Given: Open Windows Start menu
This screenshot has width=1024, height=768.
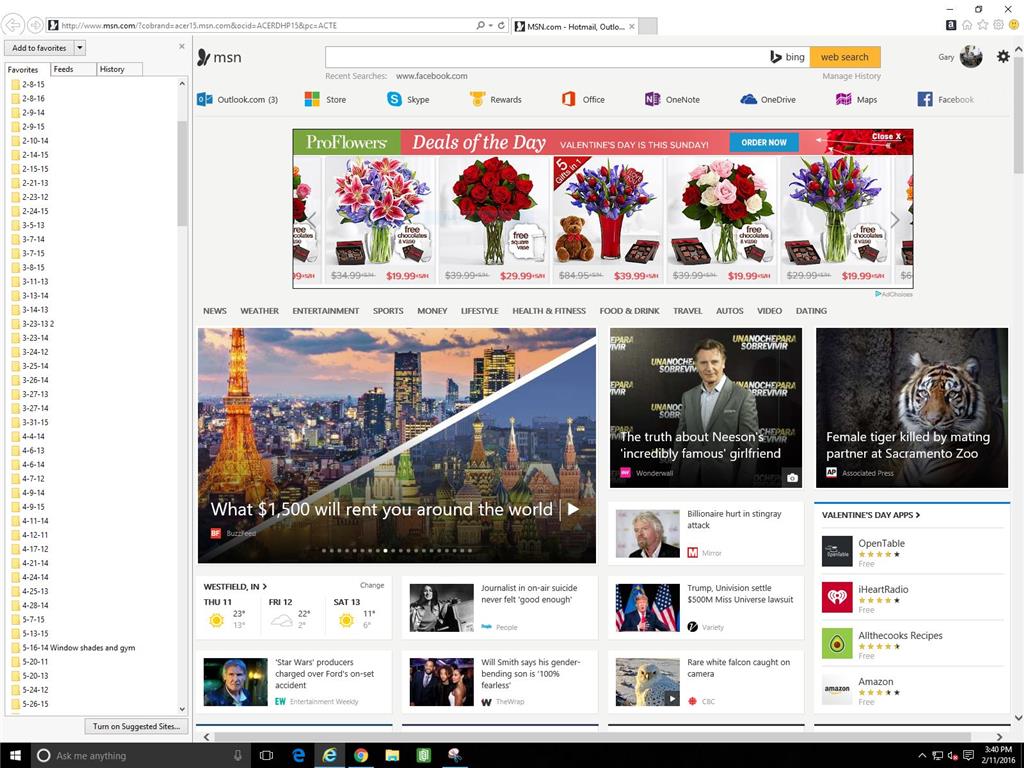Looking at the screenshot, I should 15,756.
